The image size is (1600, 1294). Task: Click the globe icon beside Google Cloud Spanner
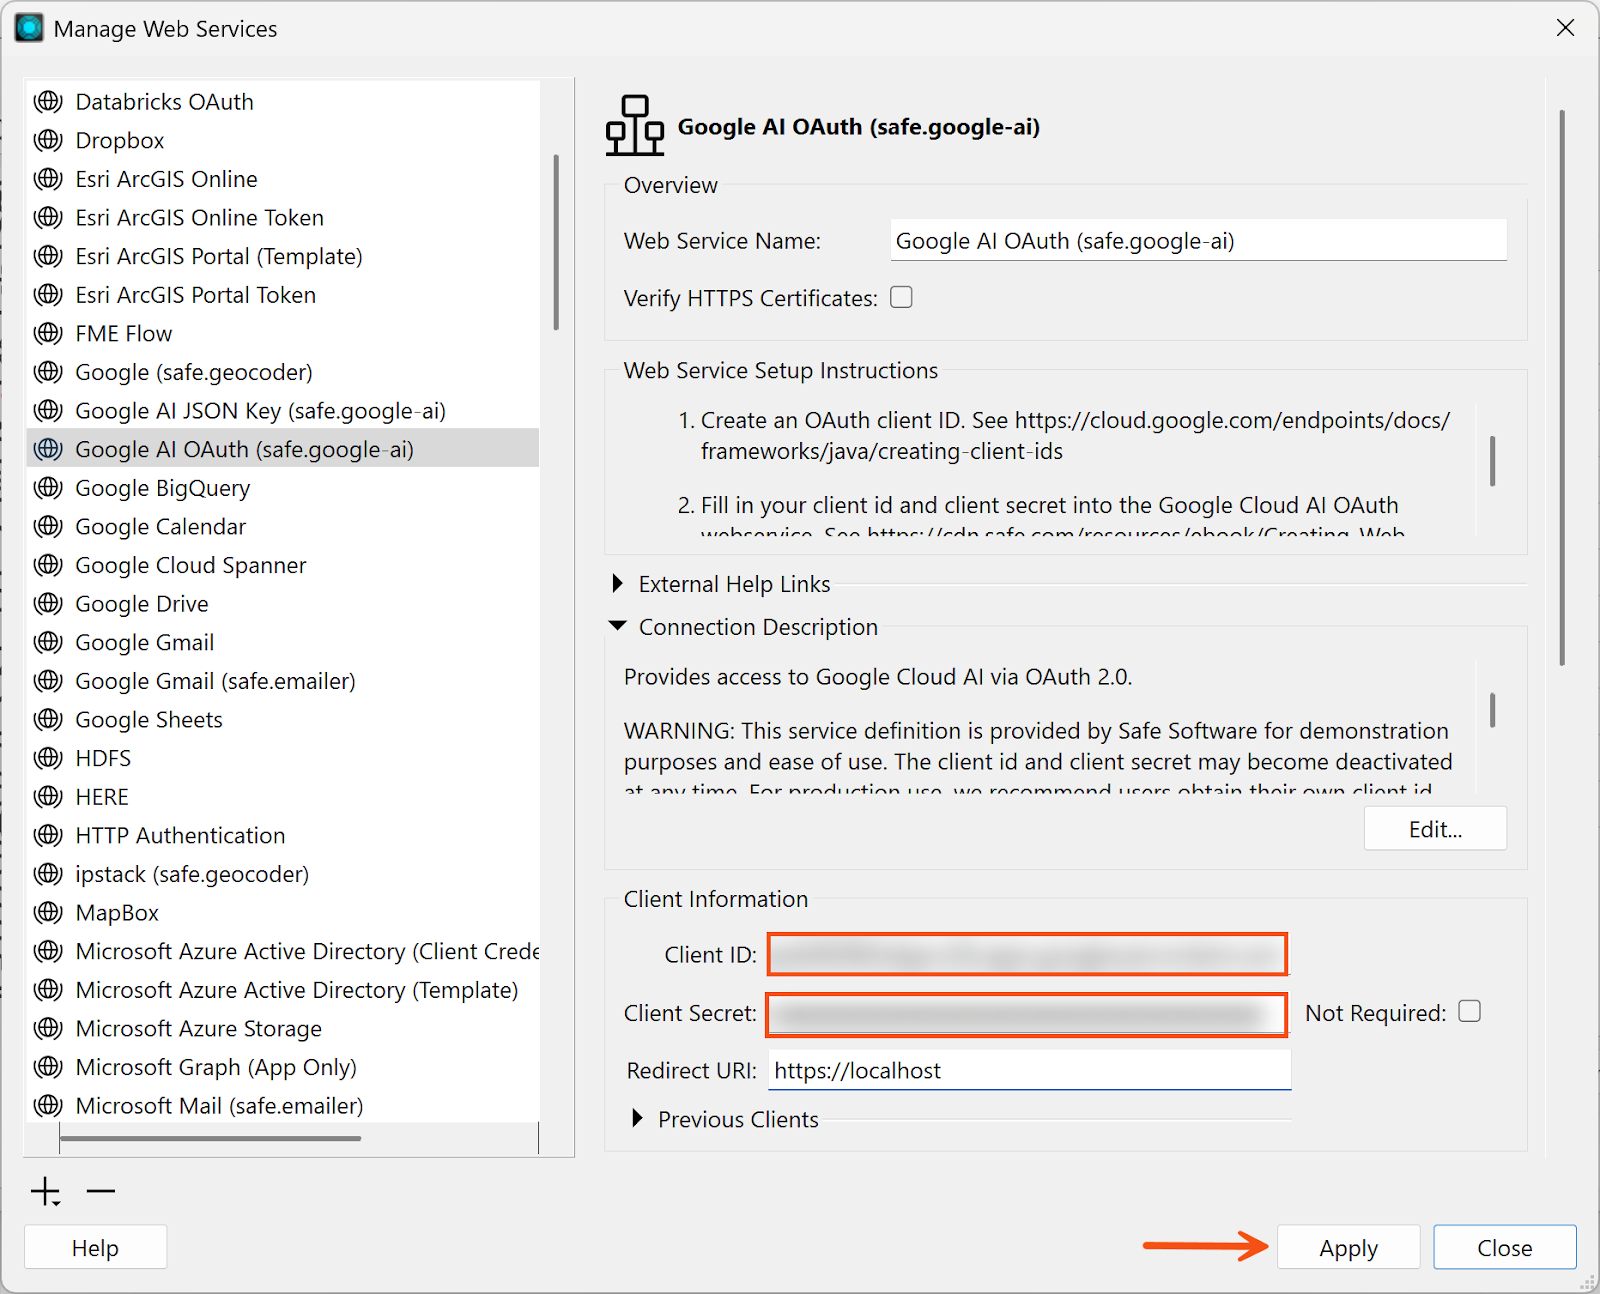click(48, 565)
